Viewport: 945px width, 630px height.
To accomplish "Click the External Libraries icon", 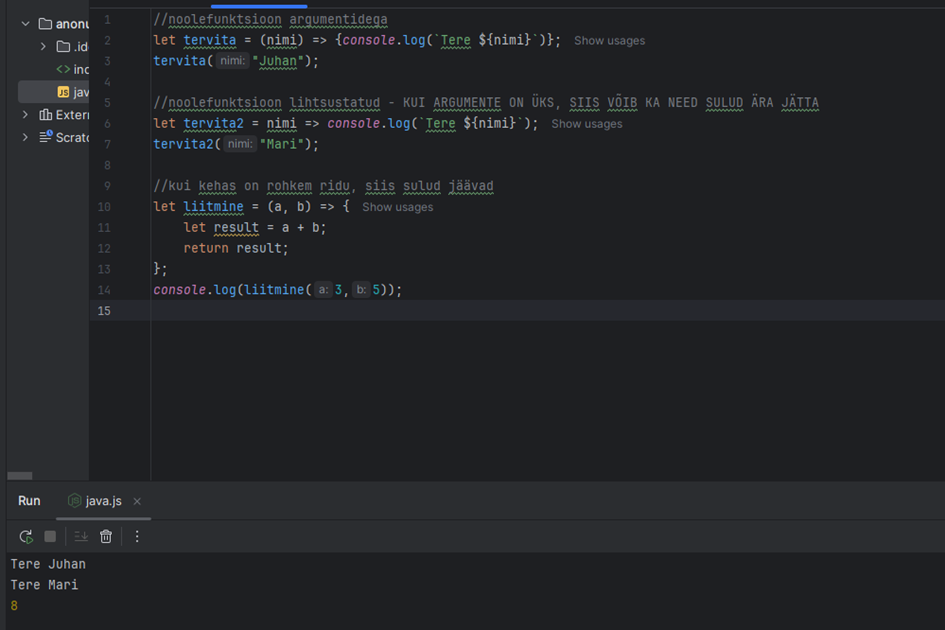I will point(45,115).
